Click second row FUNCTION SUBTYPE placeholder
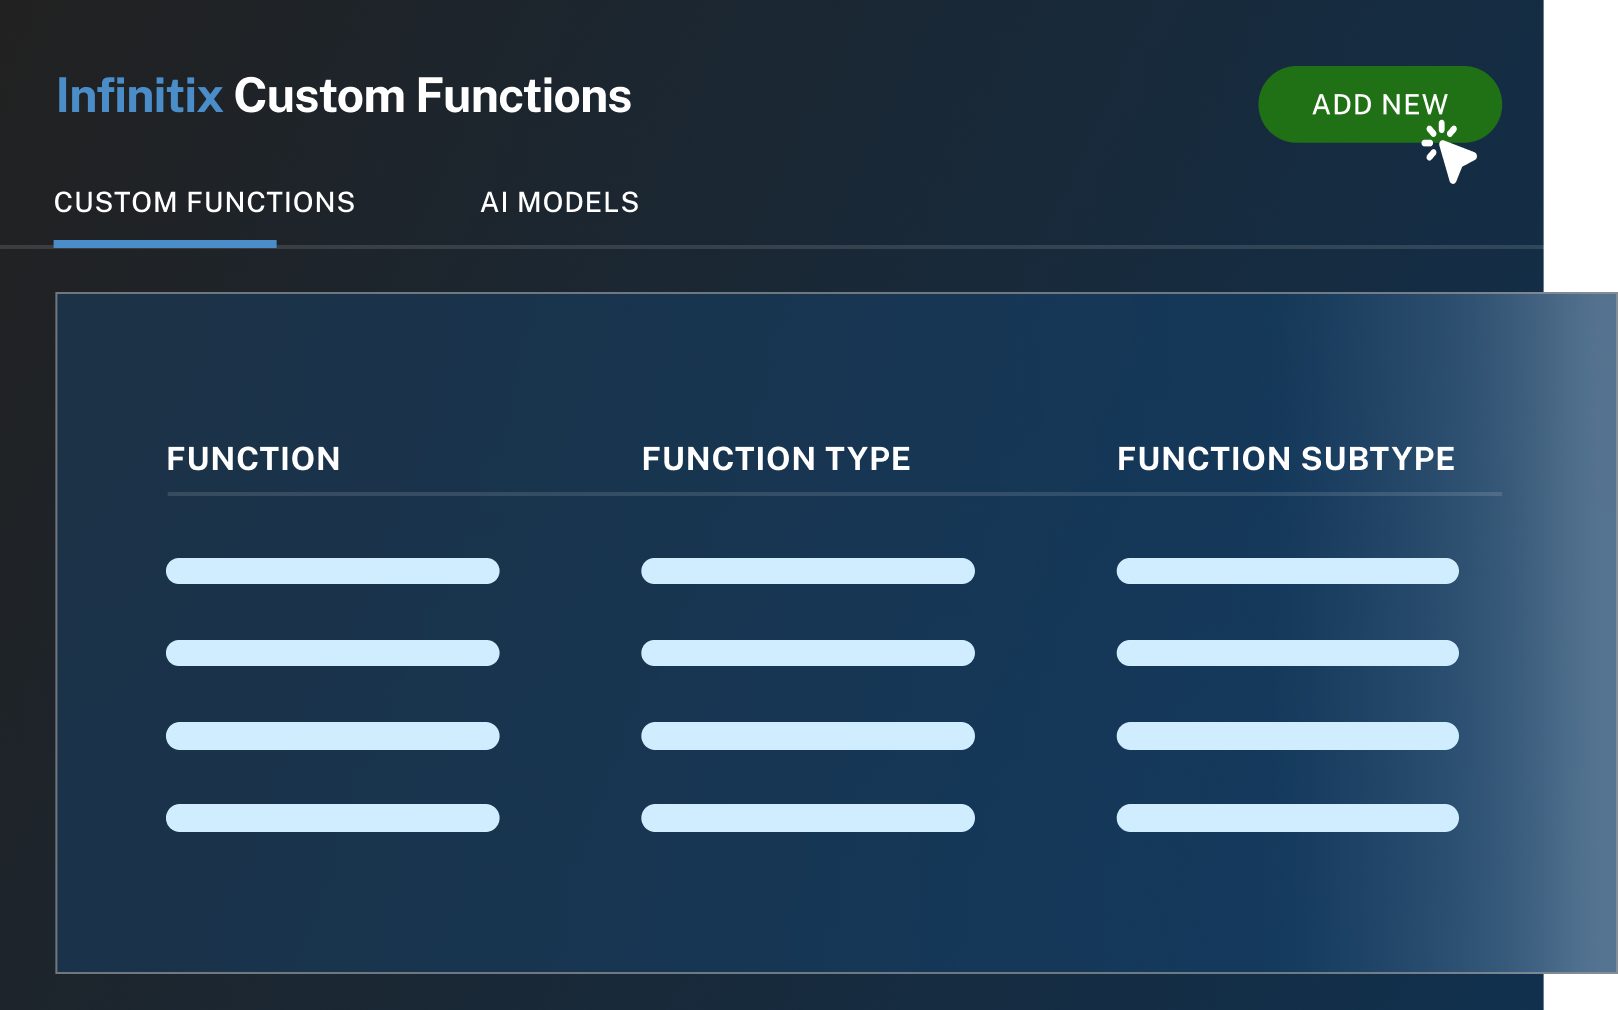This screenshot has width=1618, height=1010. [x=1288, y=653]
